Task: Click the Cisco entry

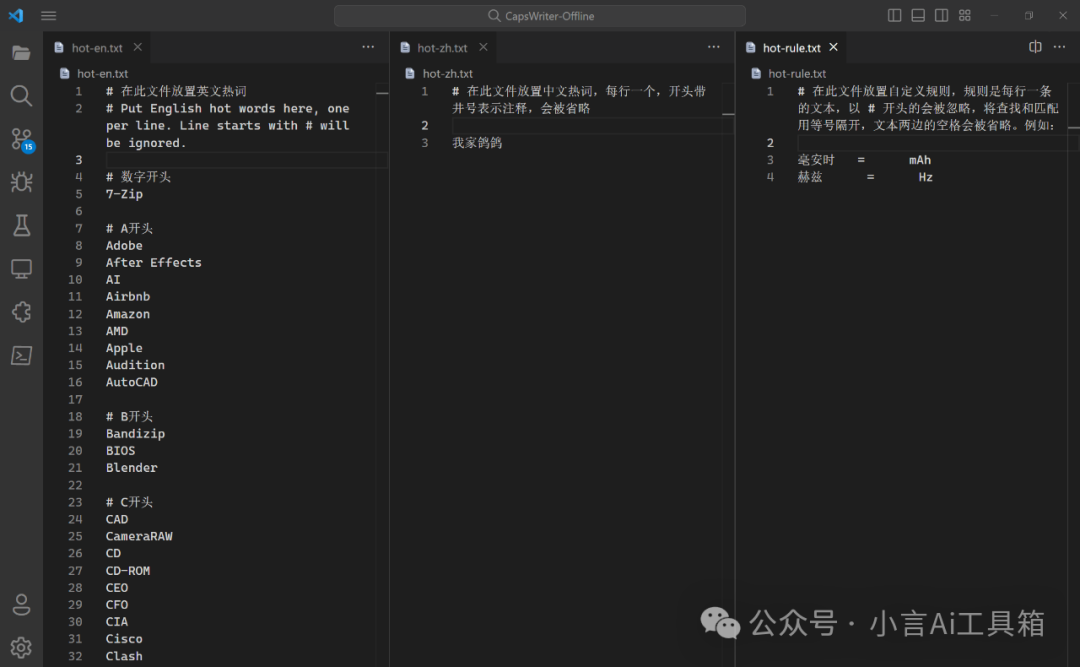Action: (x=124, y=639)
